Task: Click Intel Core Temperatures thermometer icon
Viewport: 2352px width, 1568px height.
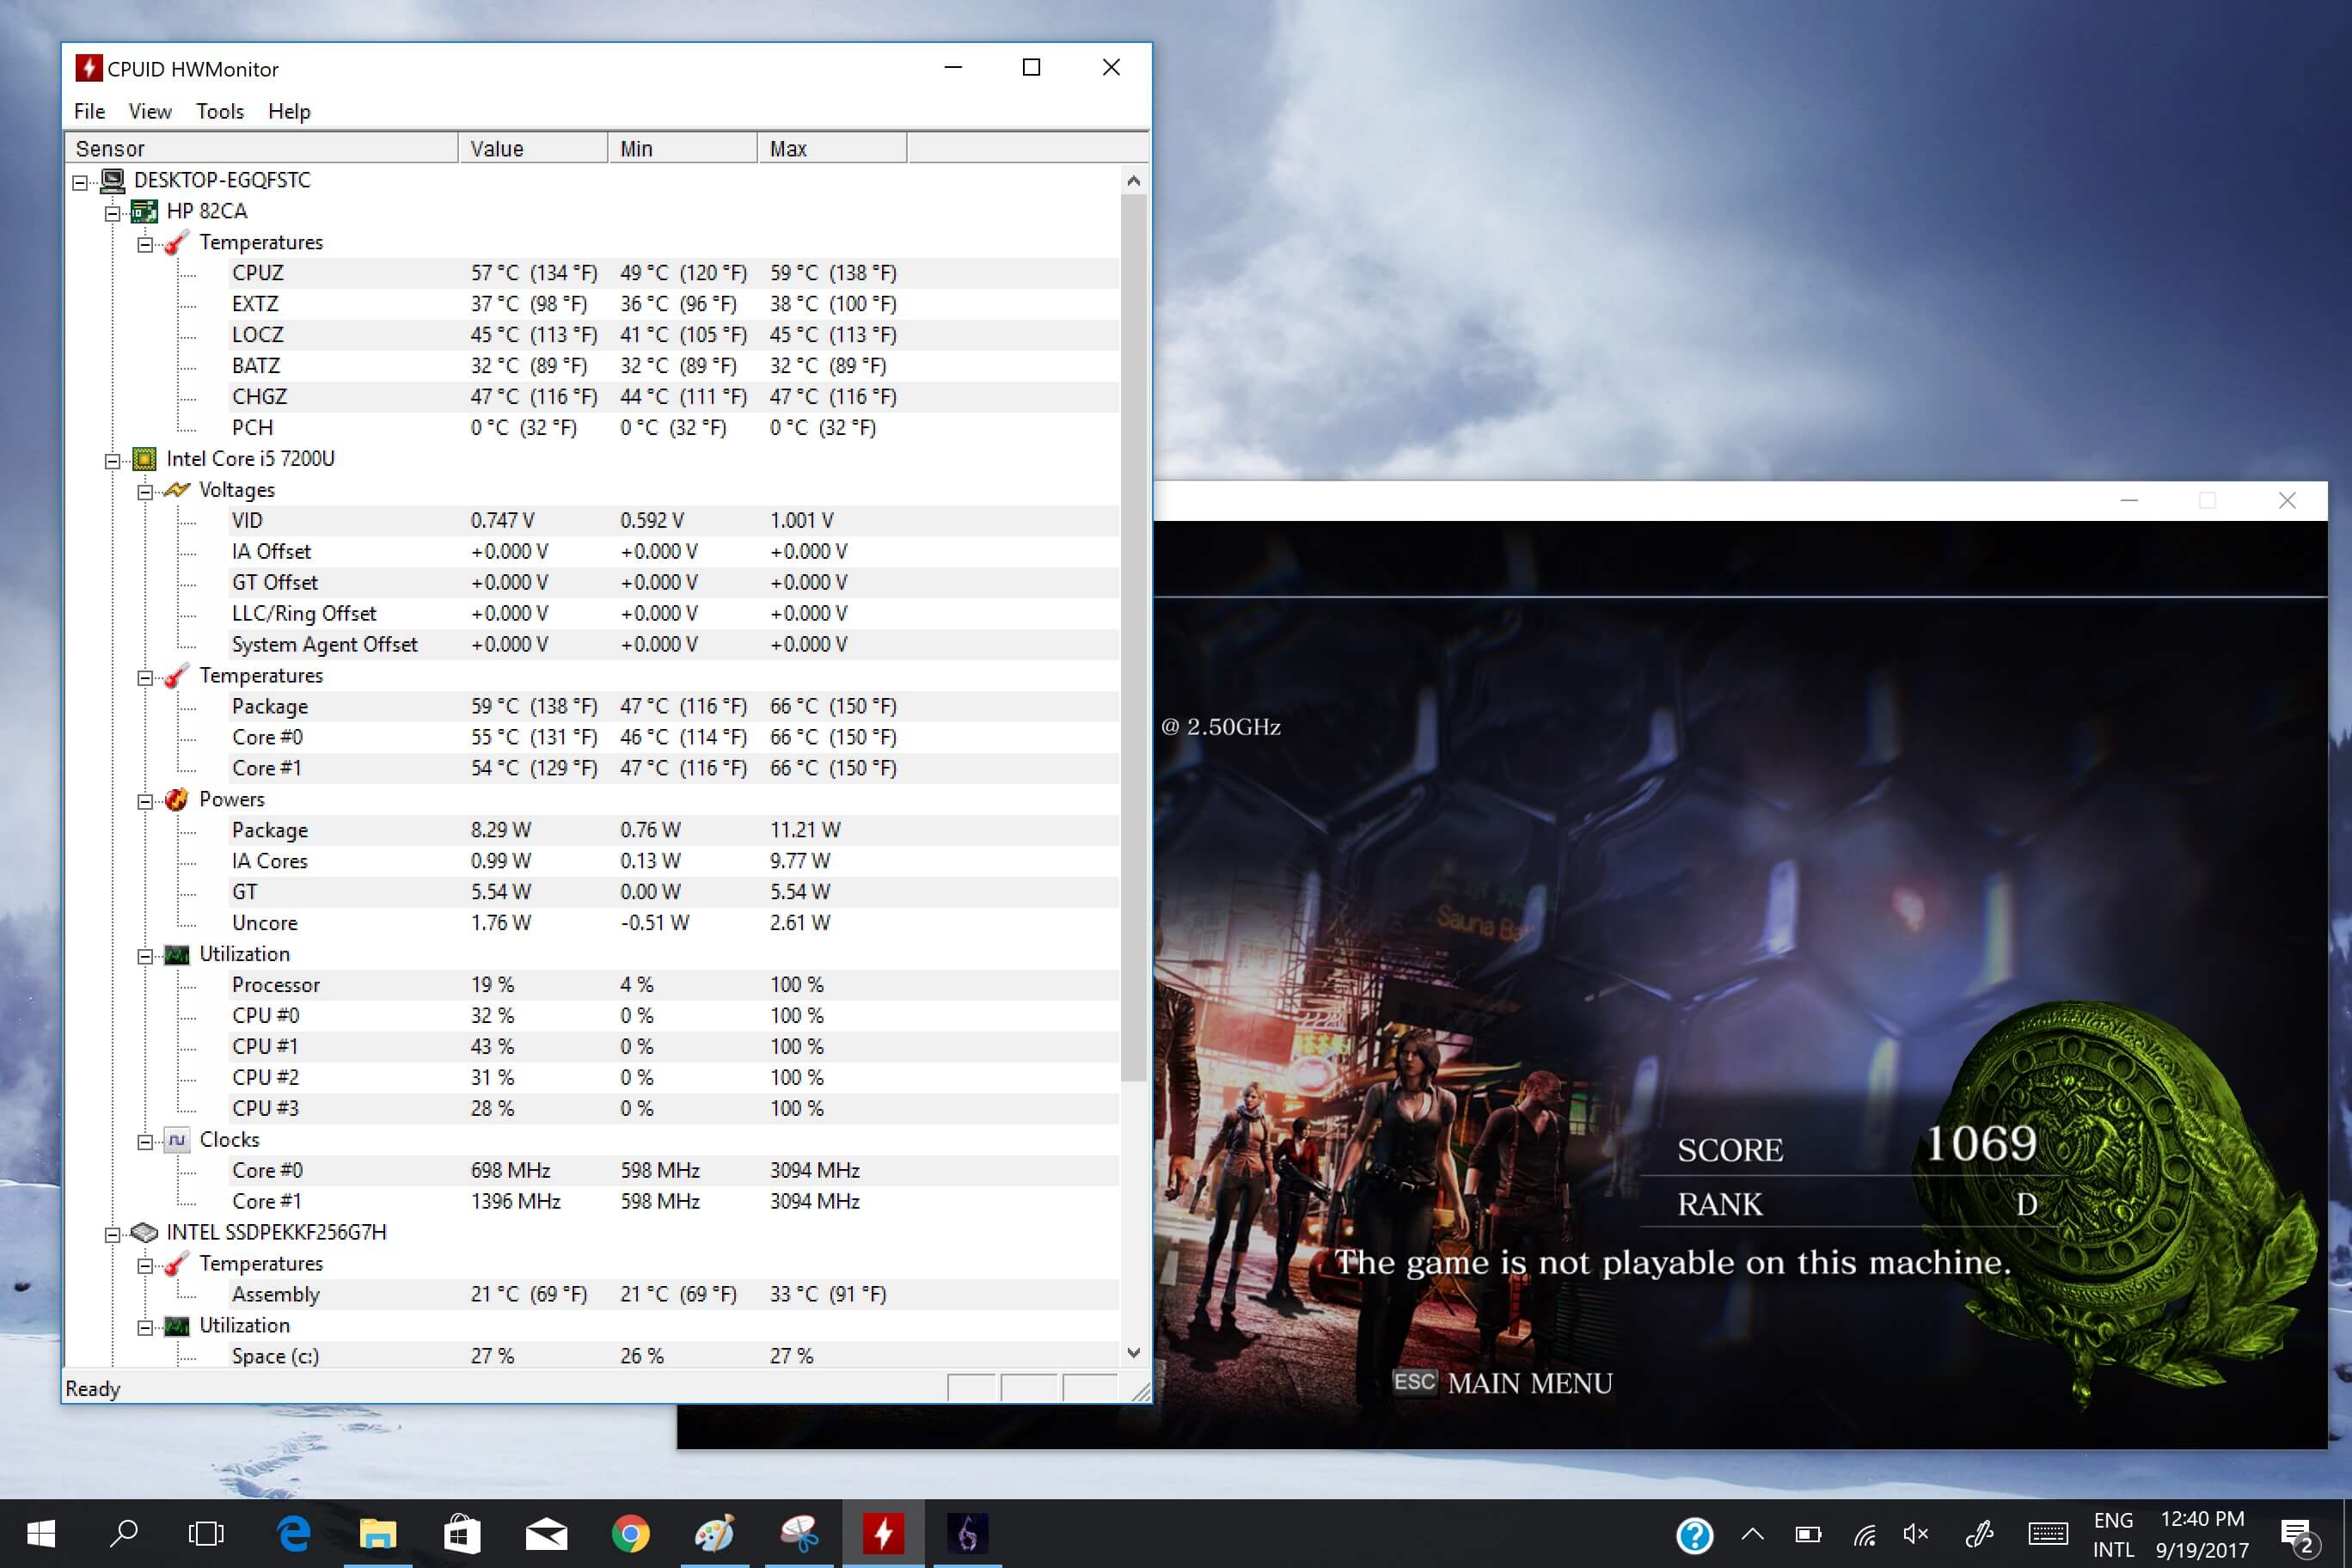Action: coord(177,676)
